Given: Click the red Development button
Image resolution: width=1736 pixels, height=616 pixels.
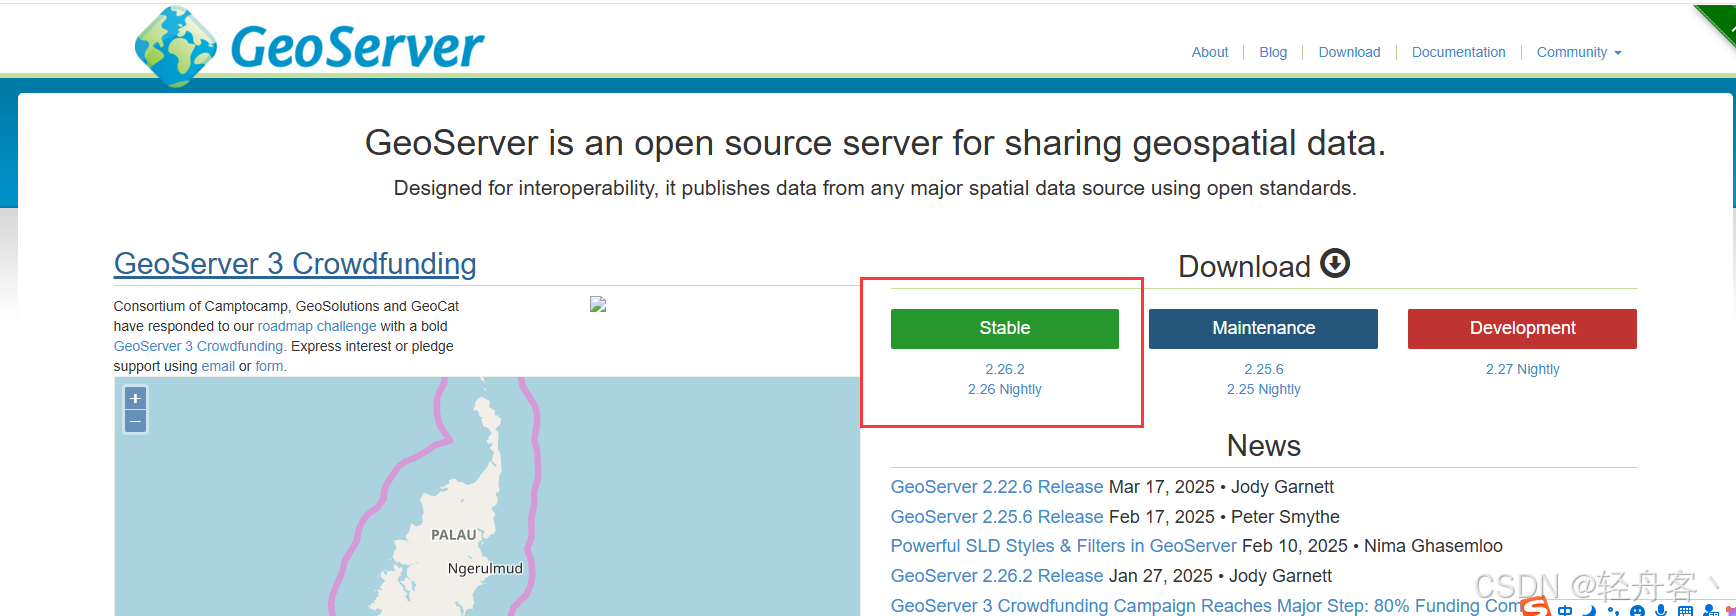Looking at the screenshot, I should pos(1522,328).
